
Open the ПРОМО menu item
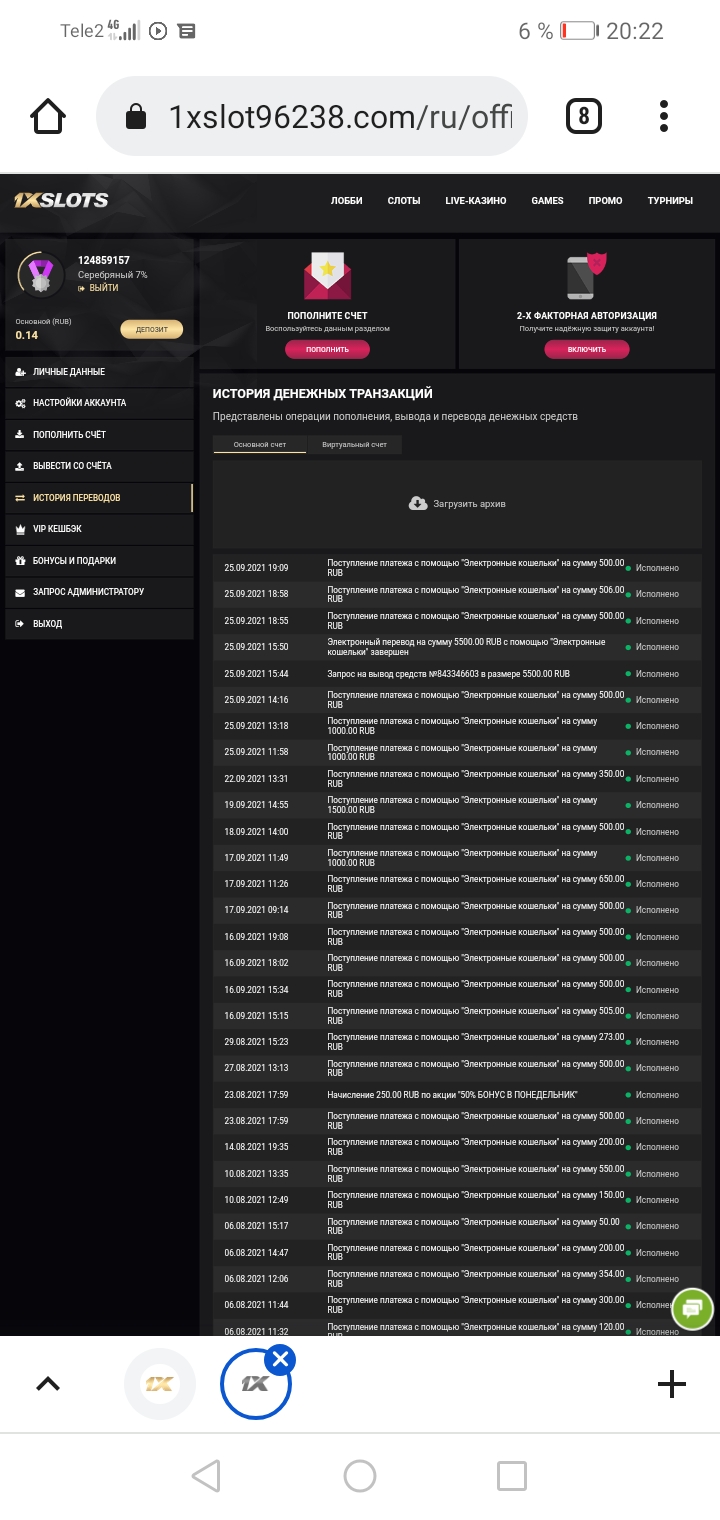[x=605, y=200]
